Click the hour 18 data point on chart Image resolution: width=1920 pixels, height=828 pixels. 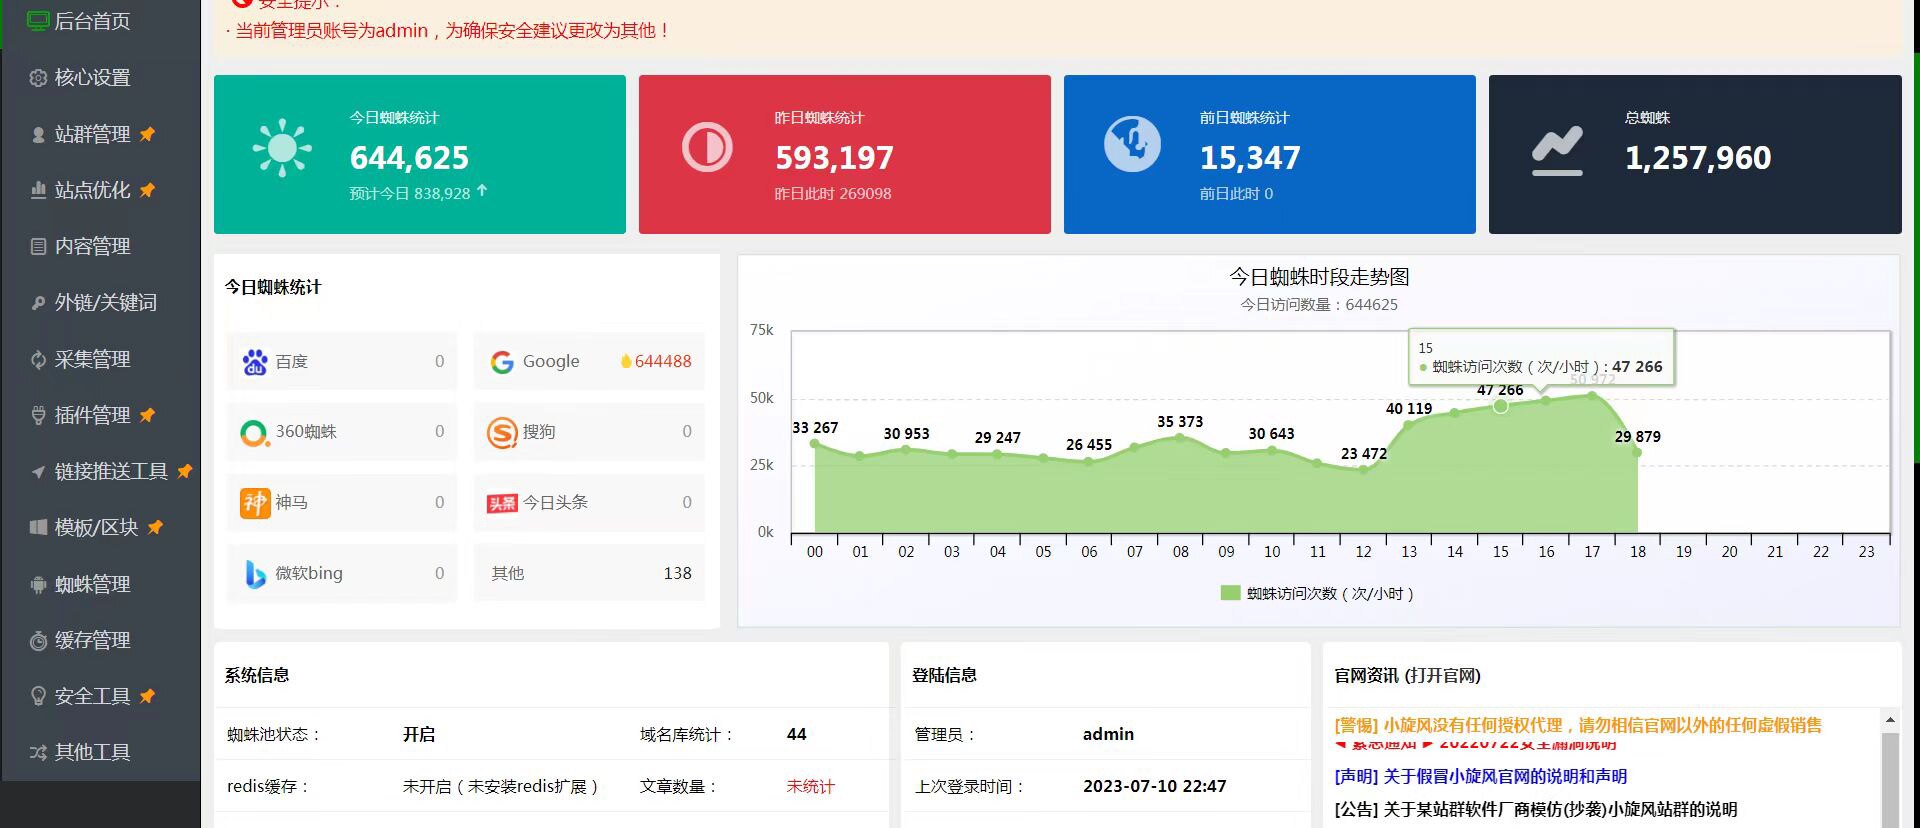point(1638,453)
